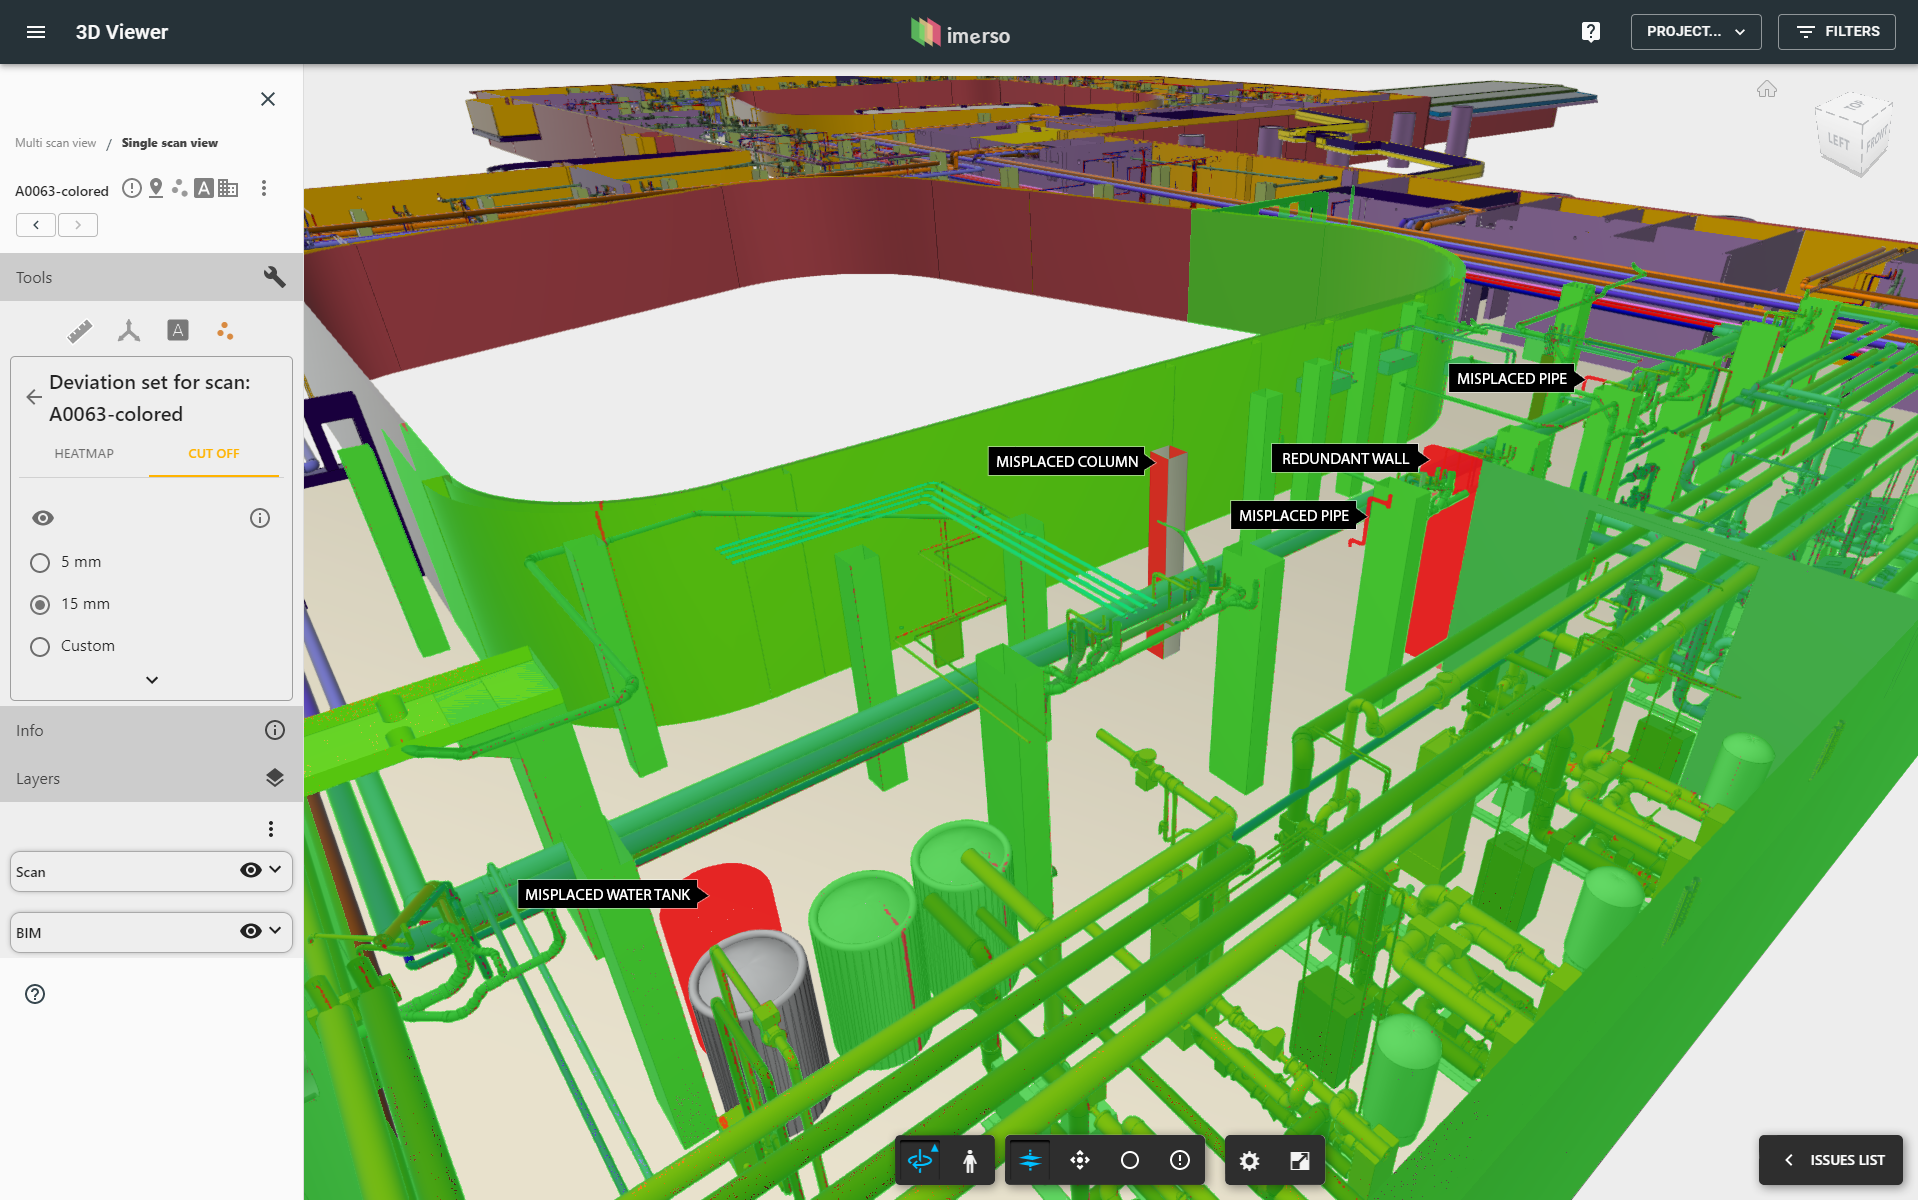Select orbit navigation mode
Image resolution: width=1918 pixels, height=1200 pixels.
coord(920,1160)
